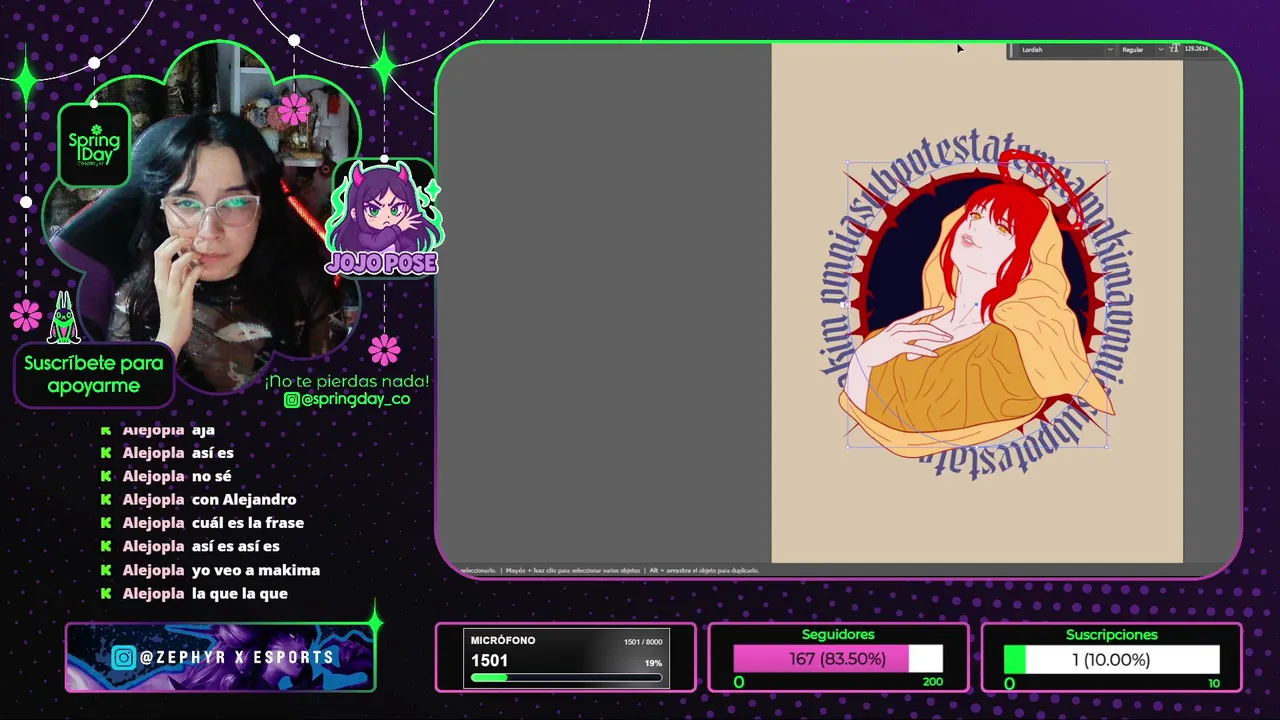1280x720 pixels.
Task: Open the Lordish font family dropdown
Action: (1066, 49)
